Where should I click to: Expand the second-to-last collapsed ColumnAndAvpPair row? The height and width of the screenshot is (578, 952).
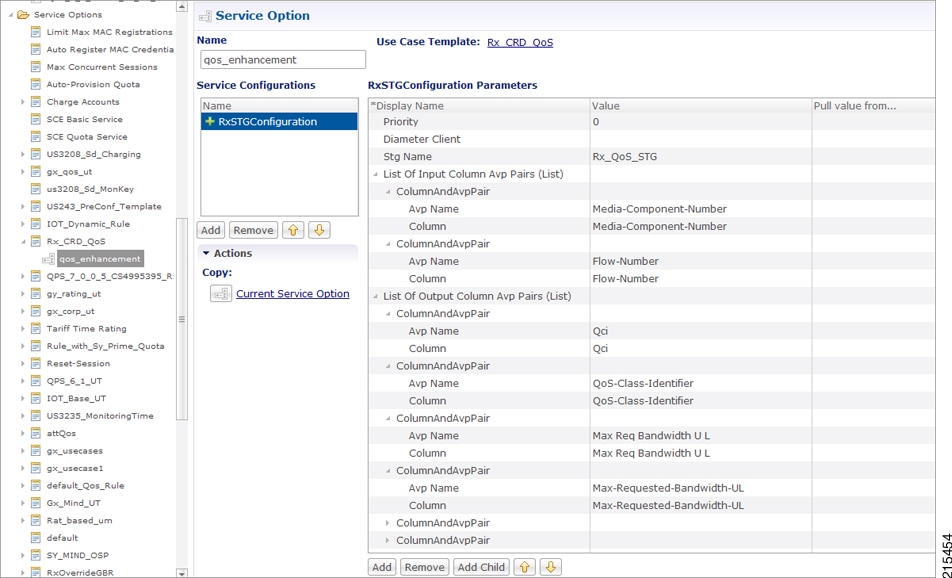389,523
